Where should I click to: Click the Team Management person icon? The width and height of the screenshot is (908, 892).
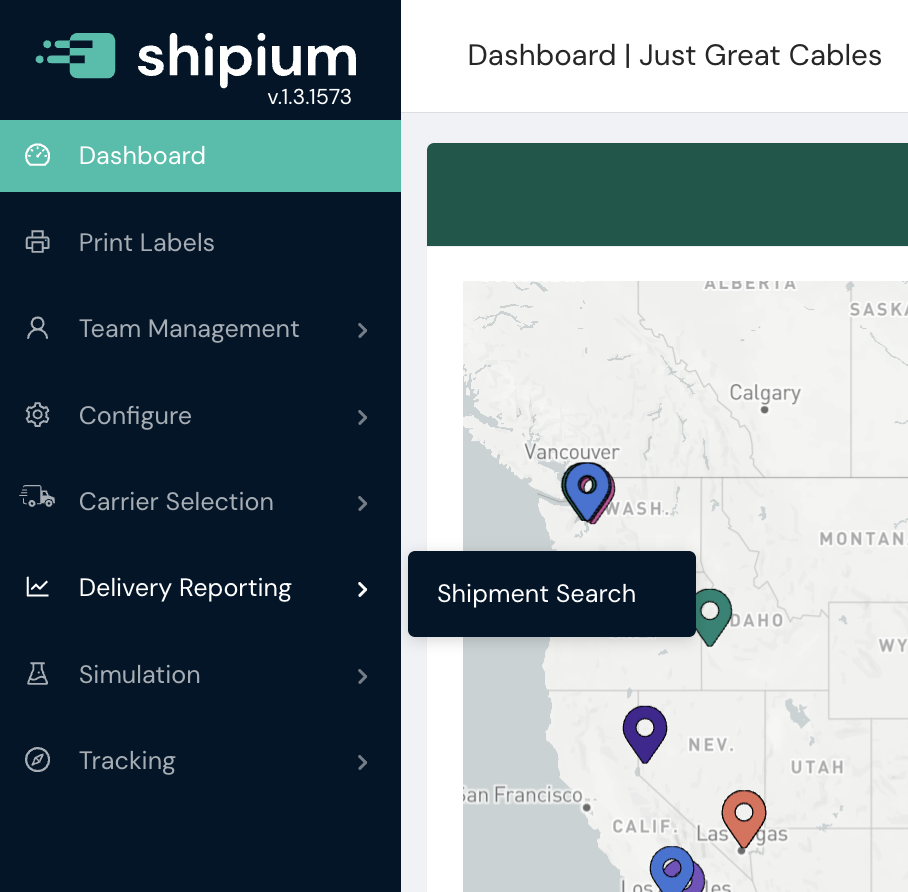[38, 328]
